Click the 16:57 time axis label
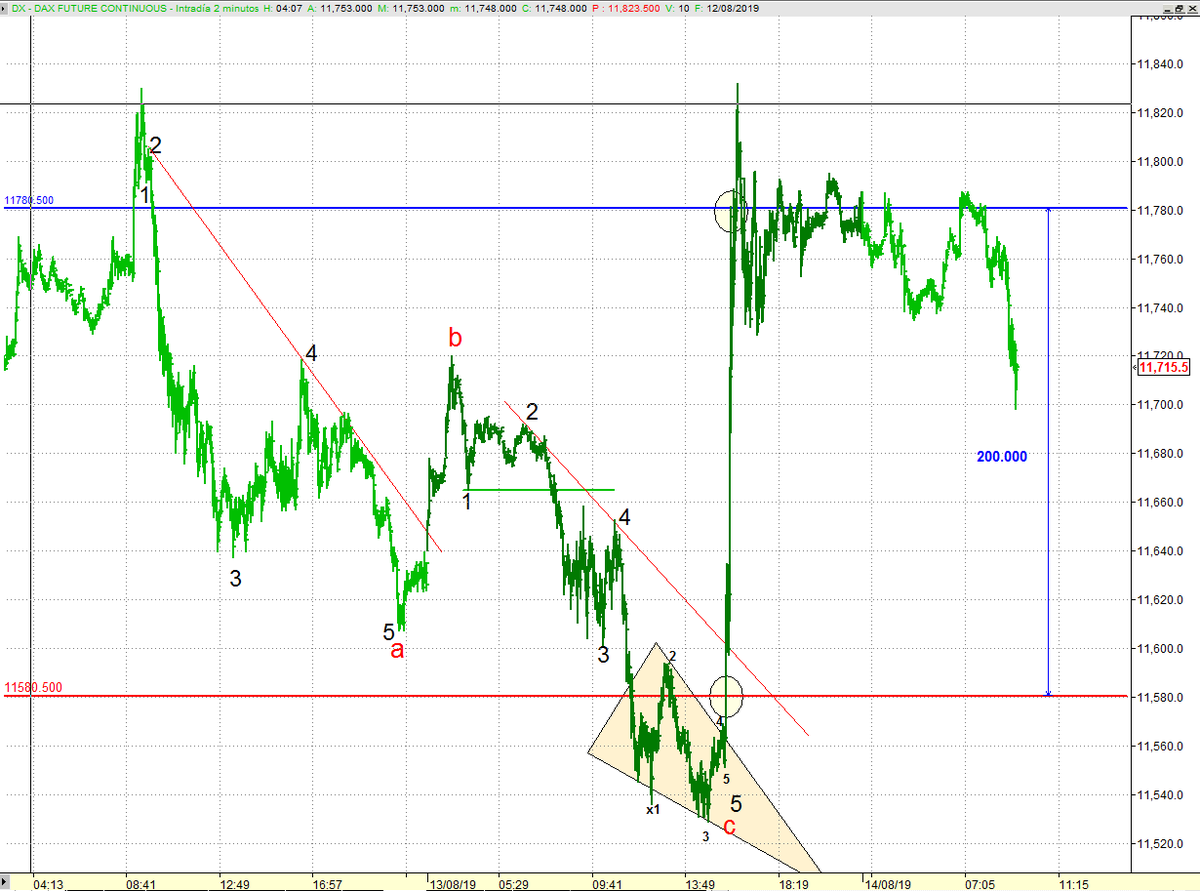 pyautogui.click(x=328, y=884)
